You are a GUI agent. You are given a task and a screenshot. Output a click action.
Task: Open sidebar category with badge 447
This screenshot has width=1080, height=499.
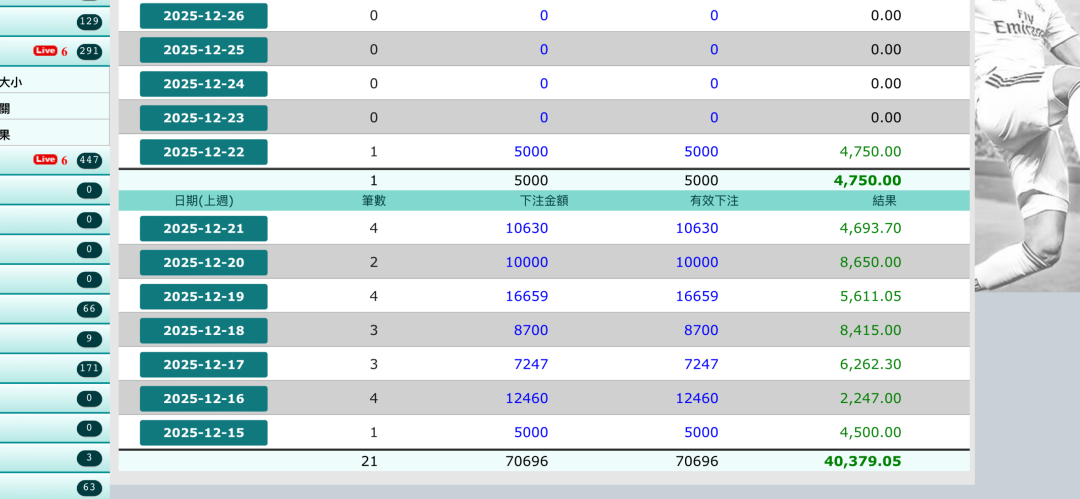[x=54, y=161]
